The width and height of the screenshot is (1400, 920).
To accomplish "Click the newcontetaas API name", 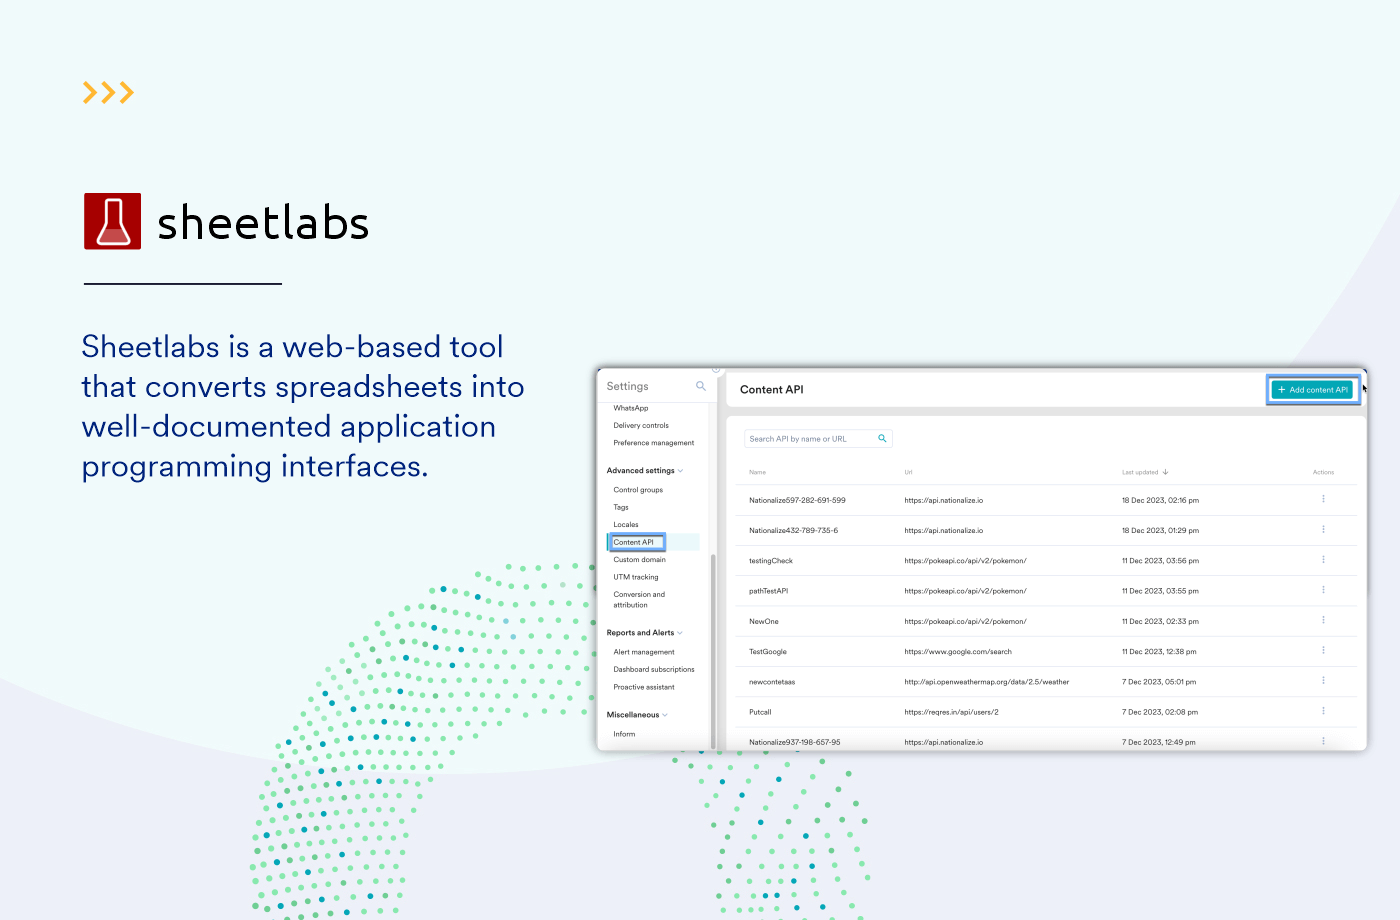I will pyautogui.click(x=772, y=682).
